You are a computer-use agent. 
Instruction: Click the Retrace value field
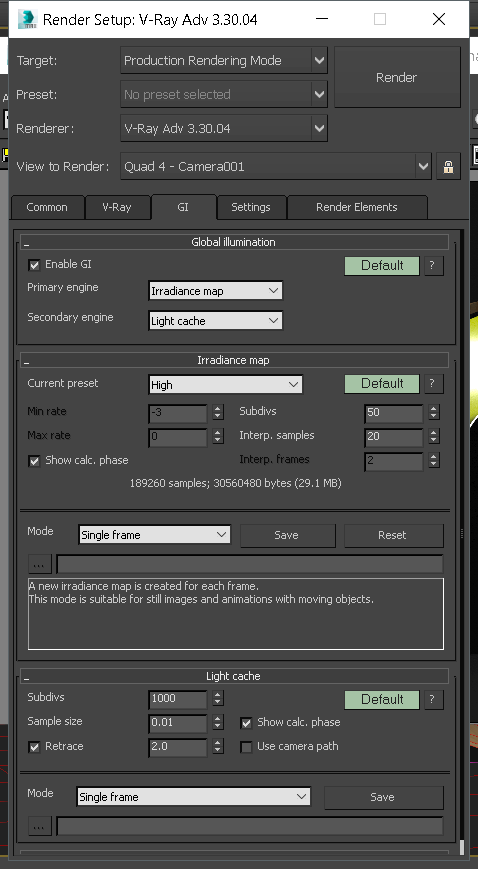tap(177, 747)
